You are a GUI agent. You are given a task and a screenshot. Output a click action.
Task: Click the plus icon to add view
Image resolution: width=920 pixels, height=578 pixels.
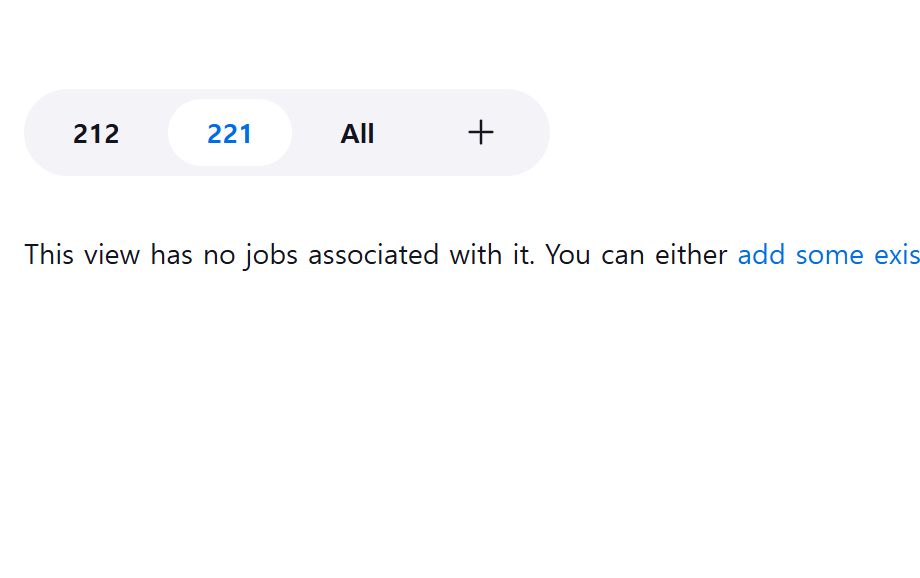click(481, 132)
